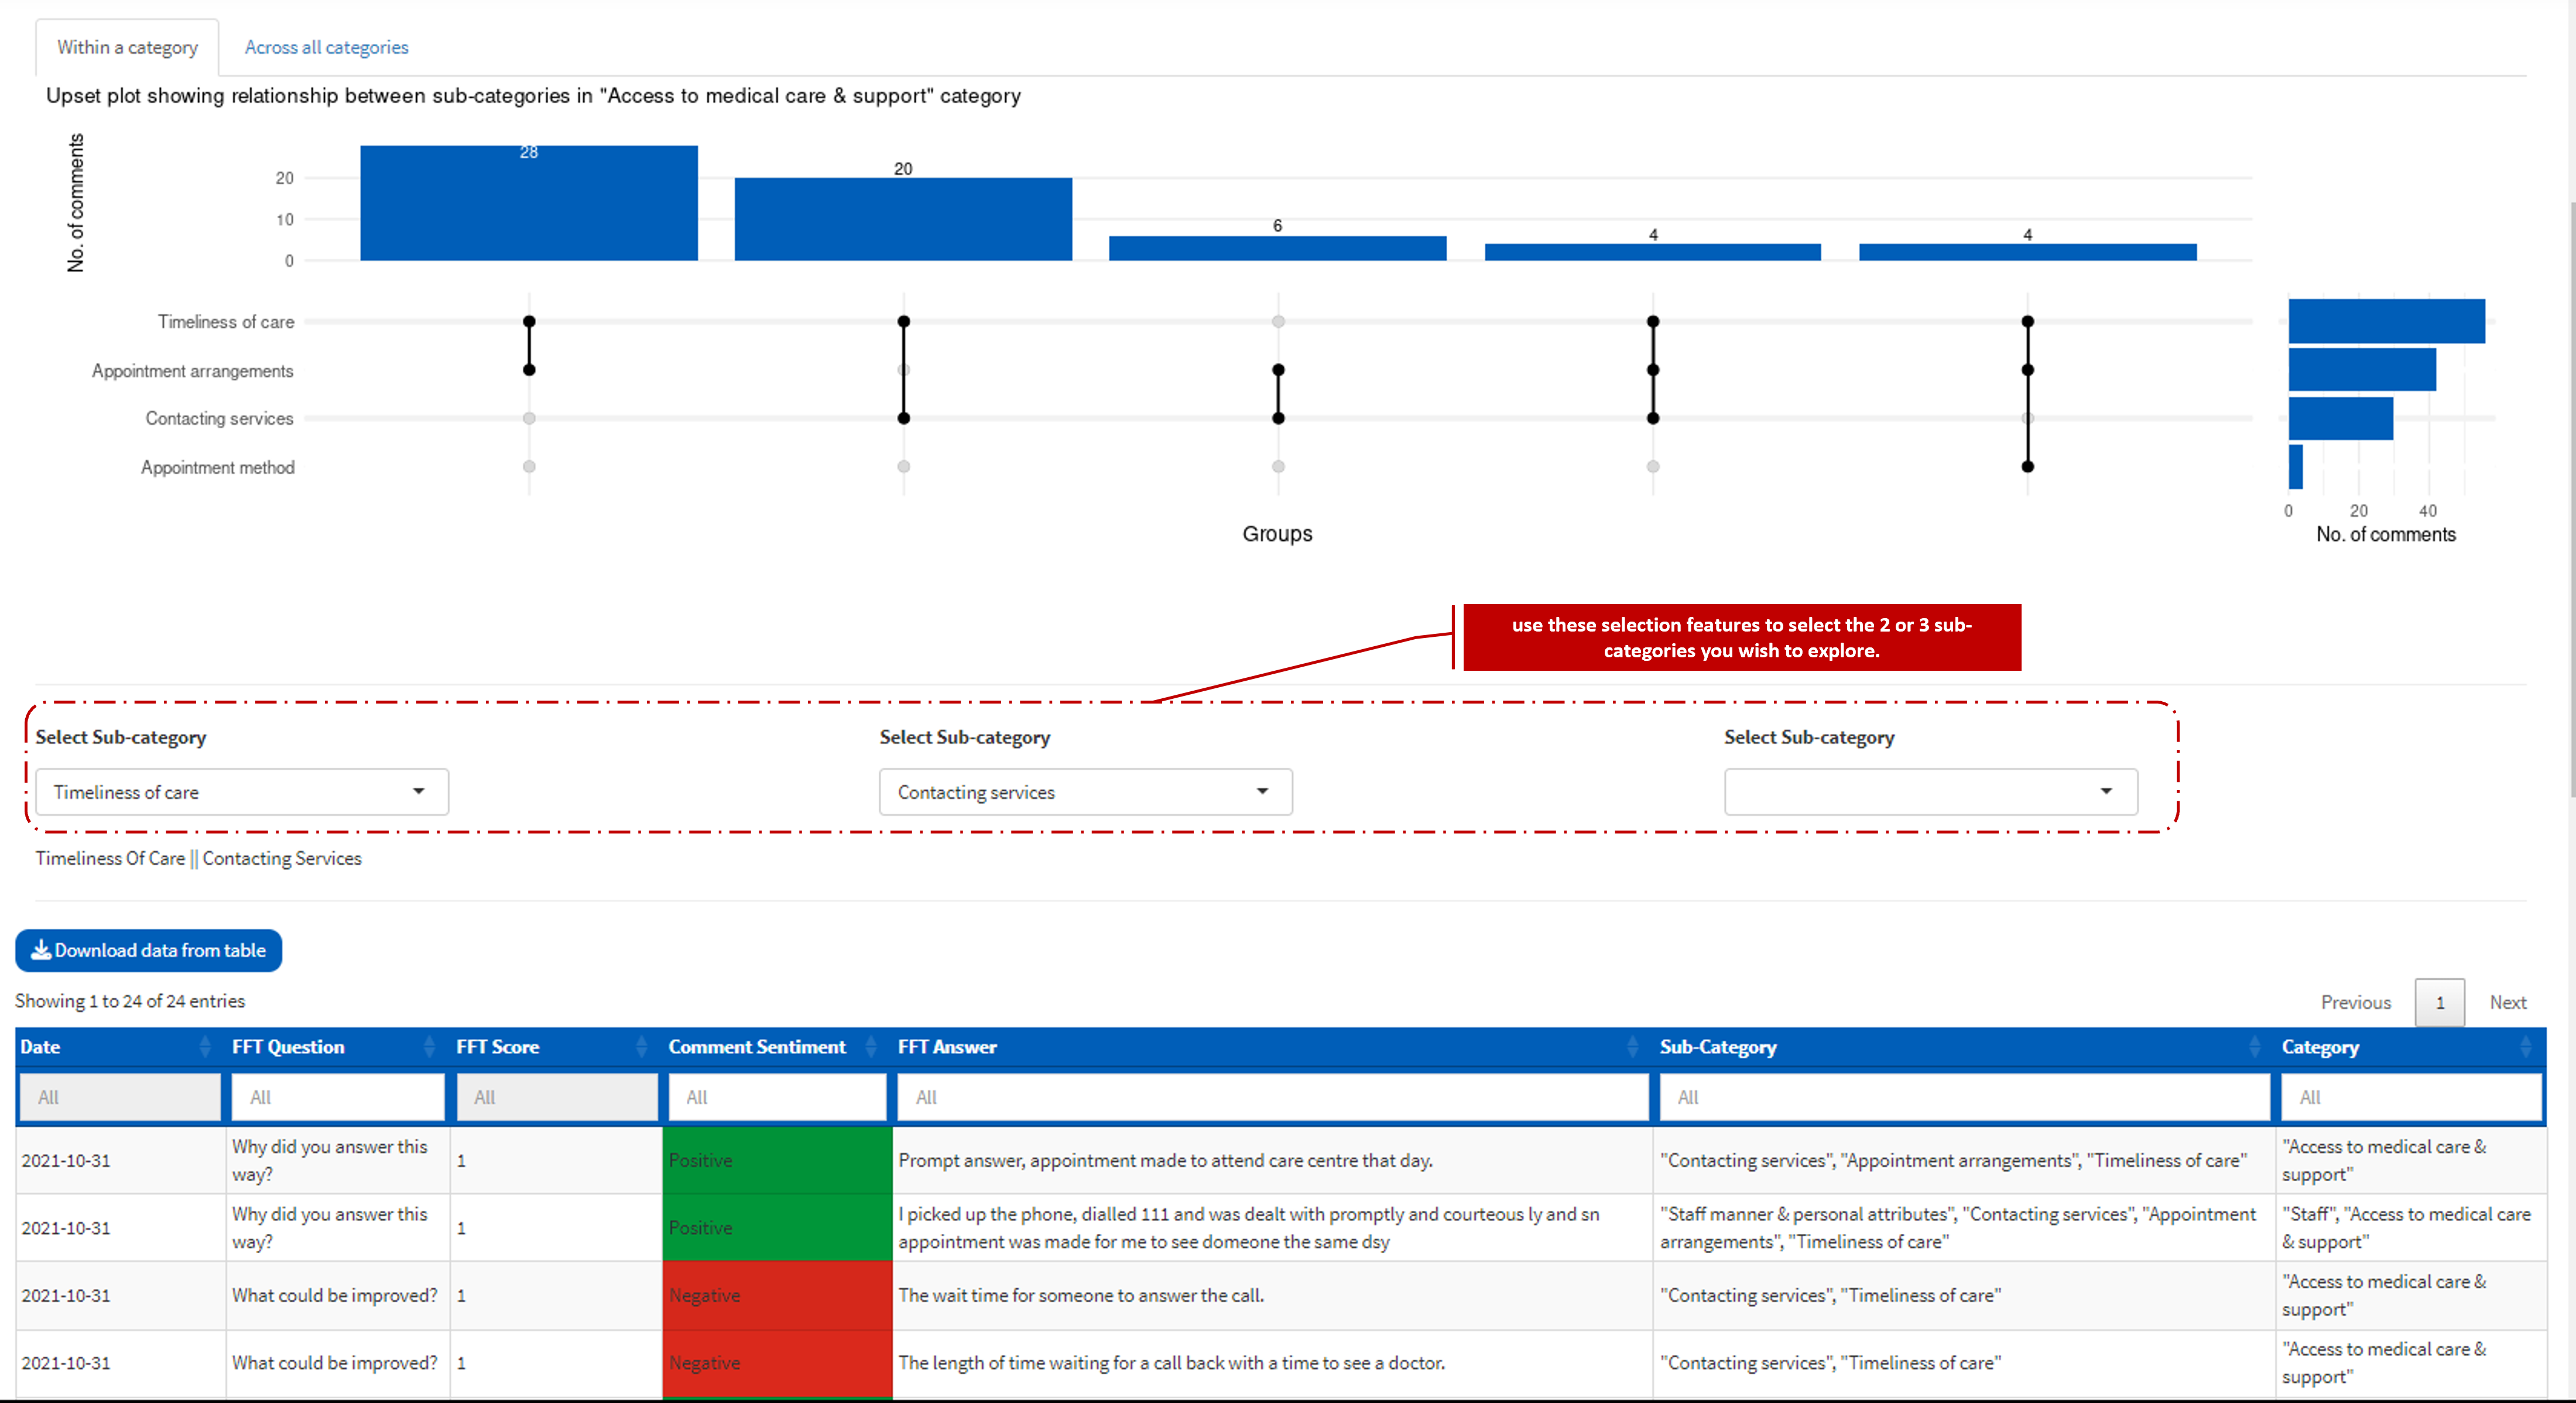This screenshot has height=1403, width=2576.
Task: Select page 1 in the table pagination
Action: [x=2440, y=1001]
